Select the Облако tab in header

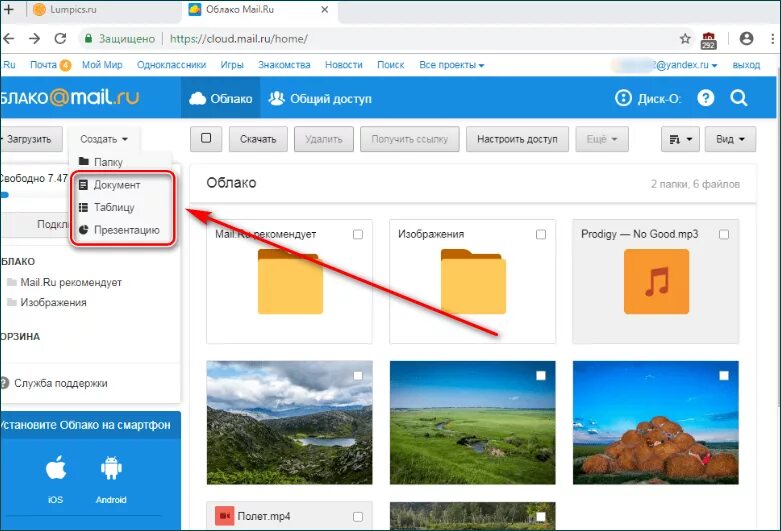(221, 98)
